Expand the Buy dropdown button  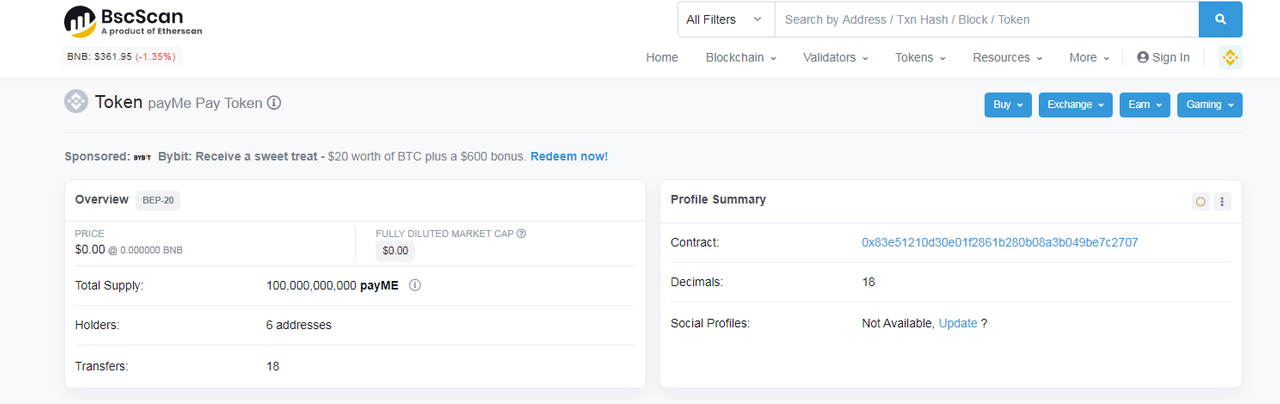coord(1008,105)
